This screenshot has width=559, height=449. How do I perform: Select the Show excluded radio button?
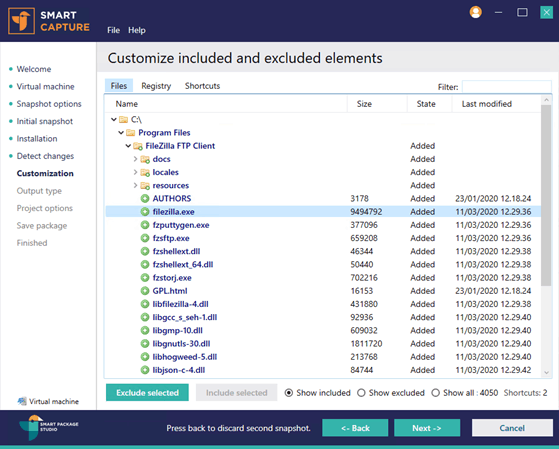pyautogui.click(x=361, y=393)
